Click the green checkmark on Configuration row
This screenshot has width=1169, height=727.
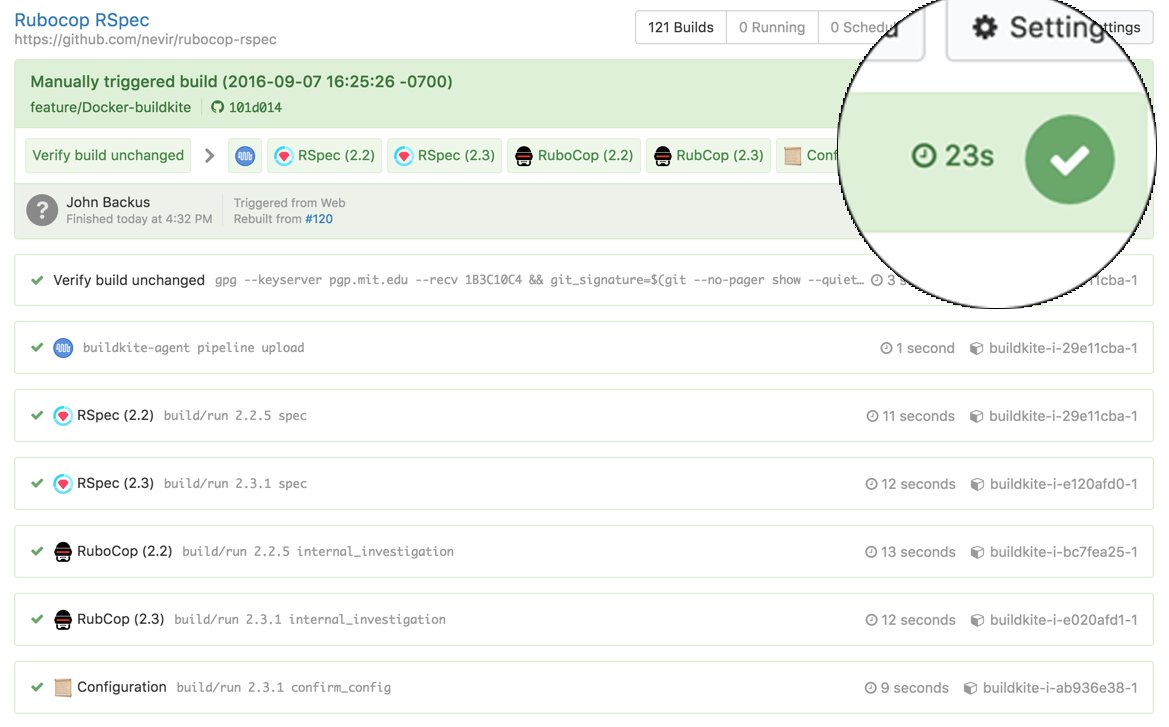pyautogui.click(x=37, y=687)
